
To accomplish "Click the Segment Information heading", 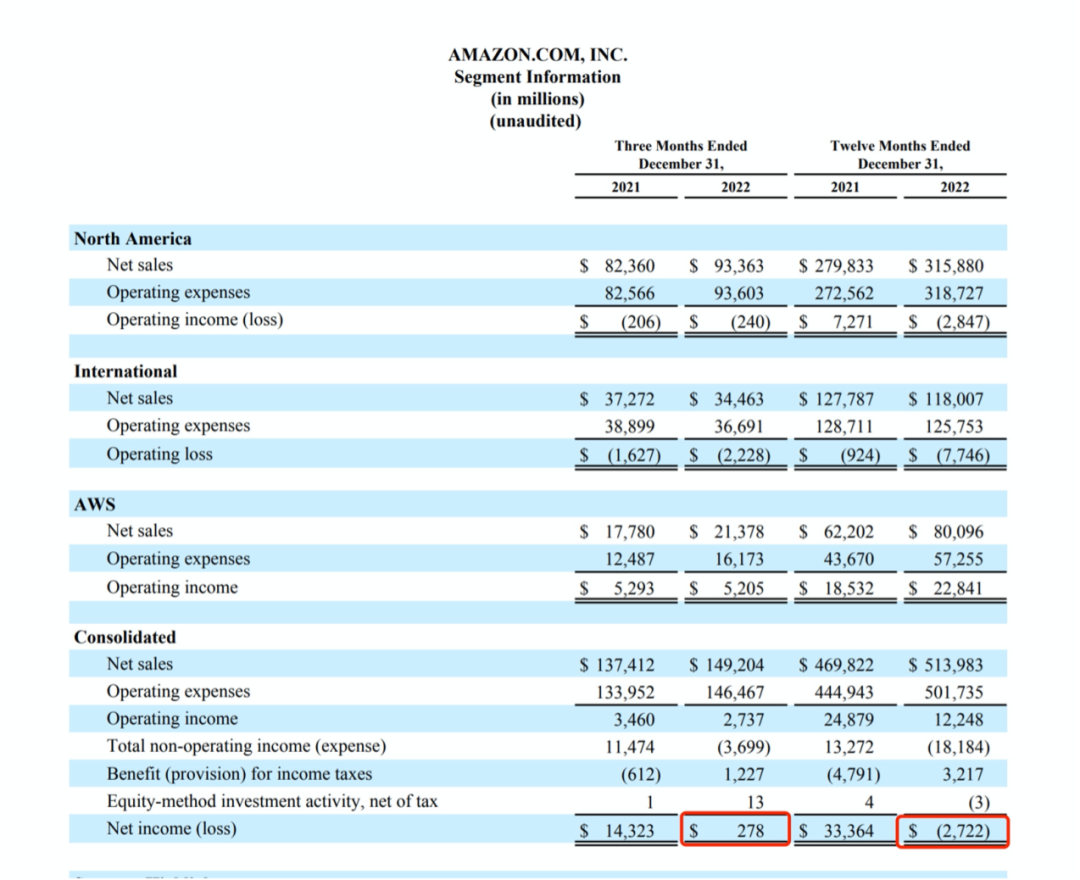I will (x=537, y=77).
